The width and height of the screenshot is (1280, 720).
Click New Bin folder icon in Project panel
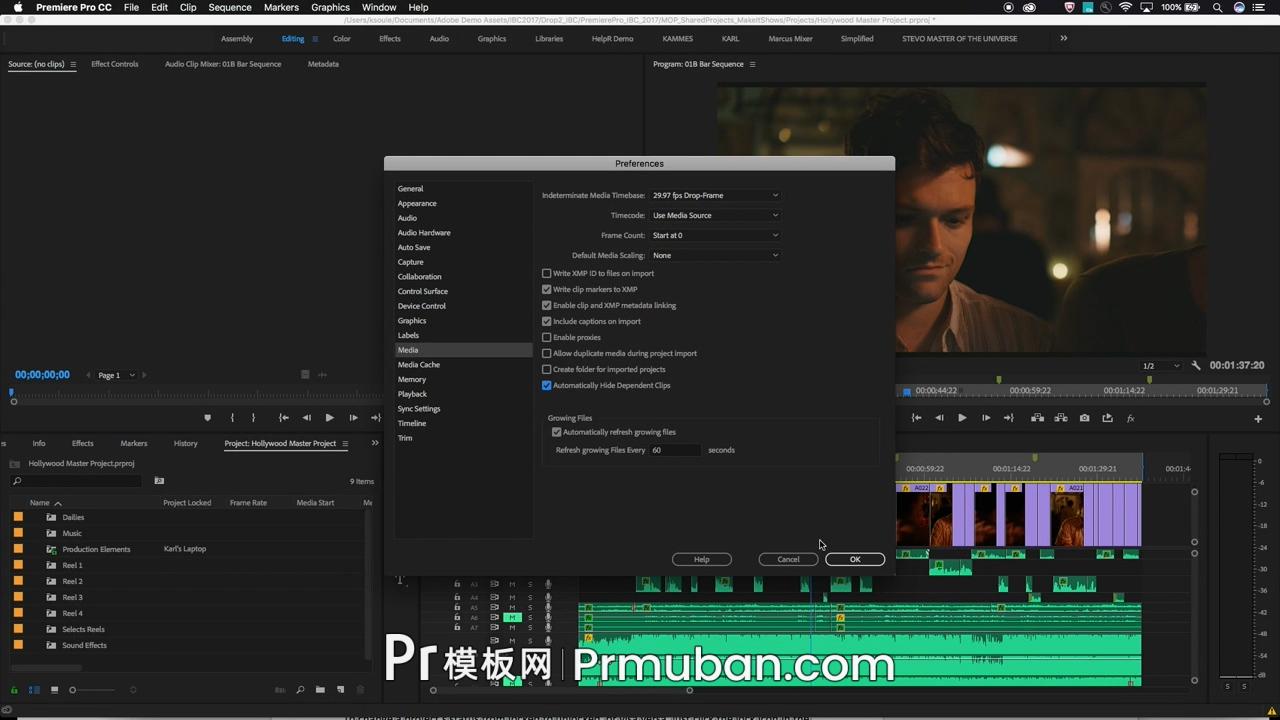click(320, 690)
